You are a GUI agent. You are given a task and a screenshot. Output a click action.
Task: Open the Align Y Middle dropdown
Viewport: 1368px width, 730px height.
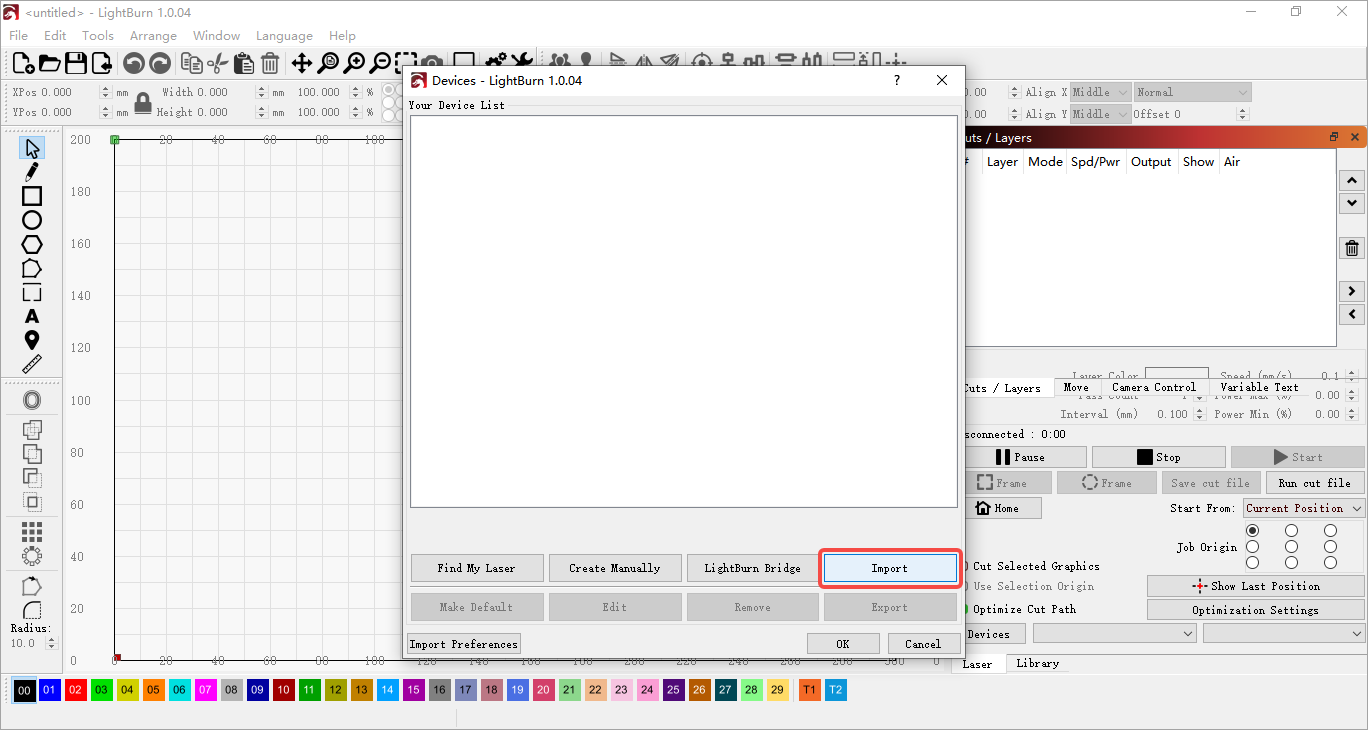(x=1100, y=114)
